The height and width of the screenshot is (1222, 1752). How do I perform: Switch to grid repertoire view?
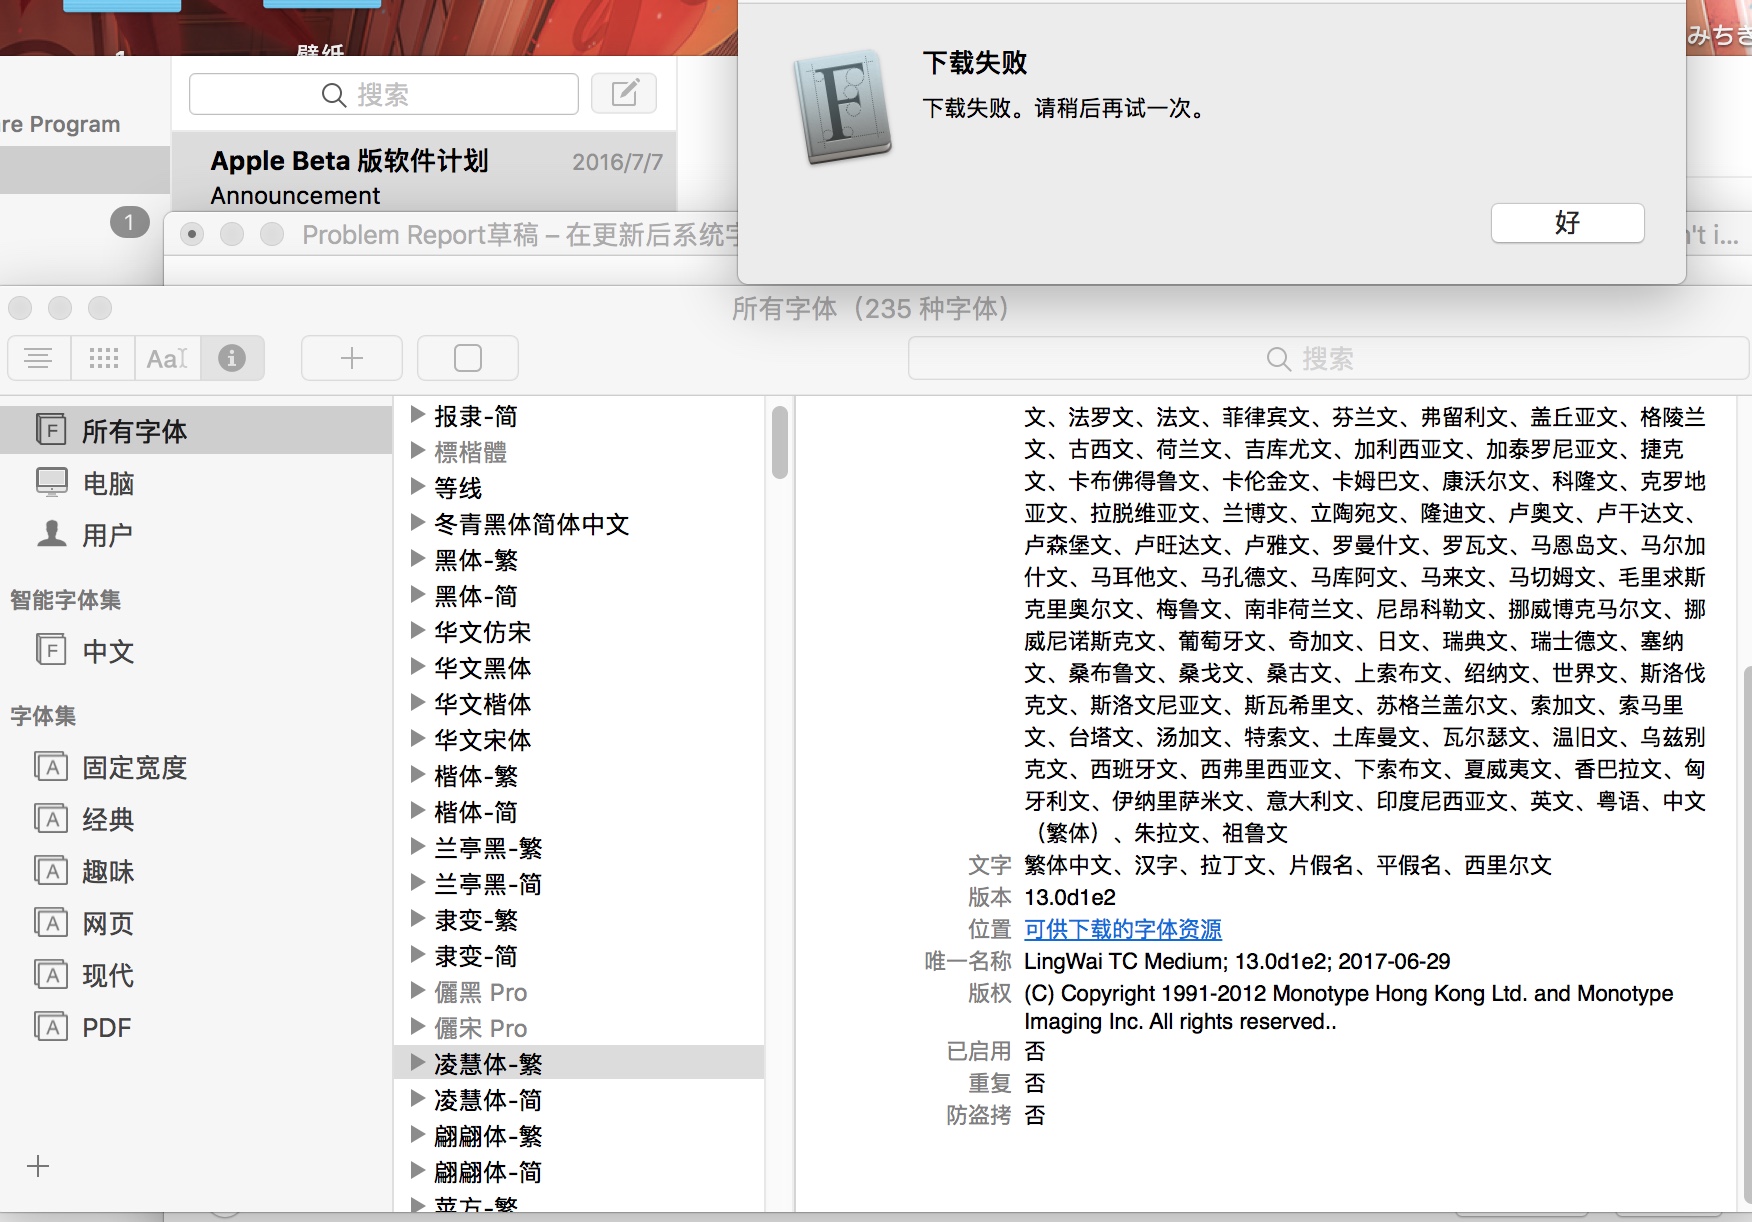pyautogui.click(x=103, y=358)
